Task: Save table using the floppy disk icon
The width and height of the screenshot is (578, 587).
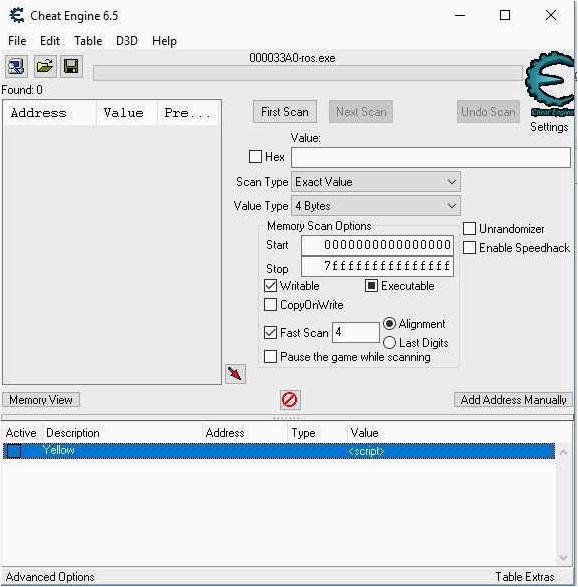Action: click(71, 67)
